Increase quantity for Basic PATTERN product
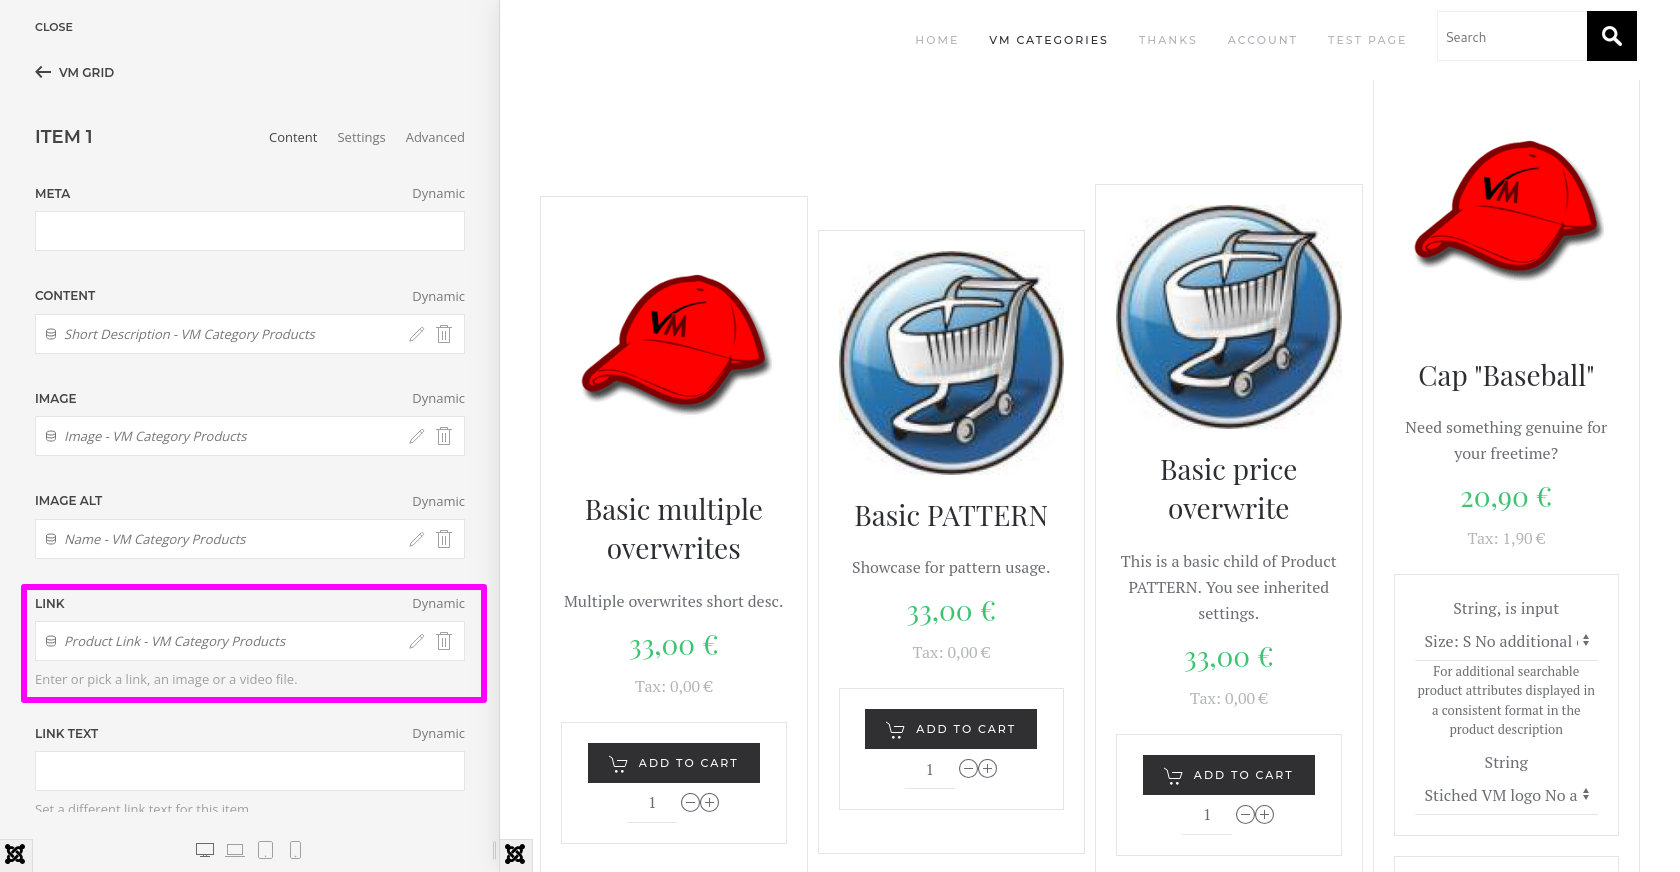This screenshot has width=1680, height=872. pyautogui.click(x=988, y=768)
